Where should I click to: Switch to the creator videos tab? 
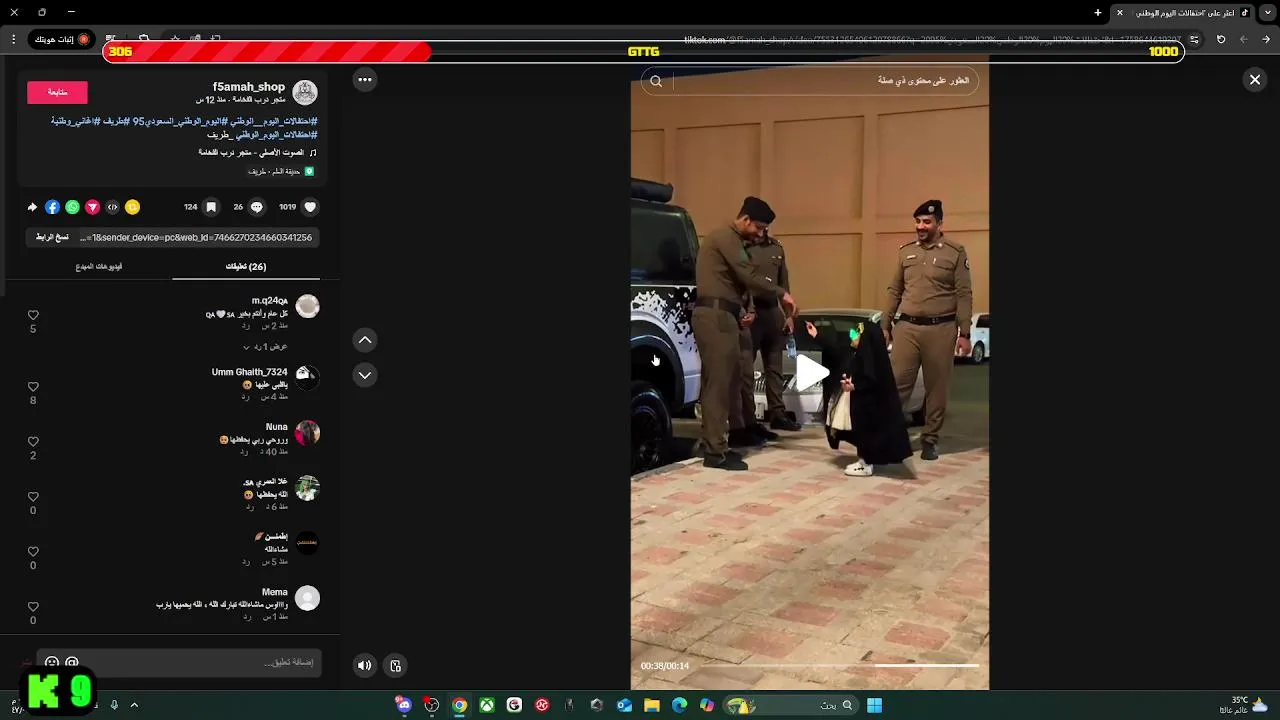99,267
